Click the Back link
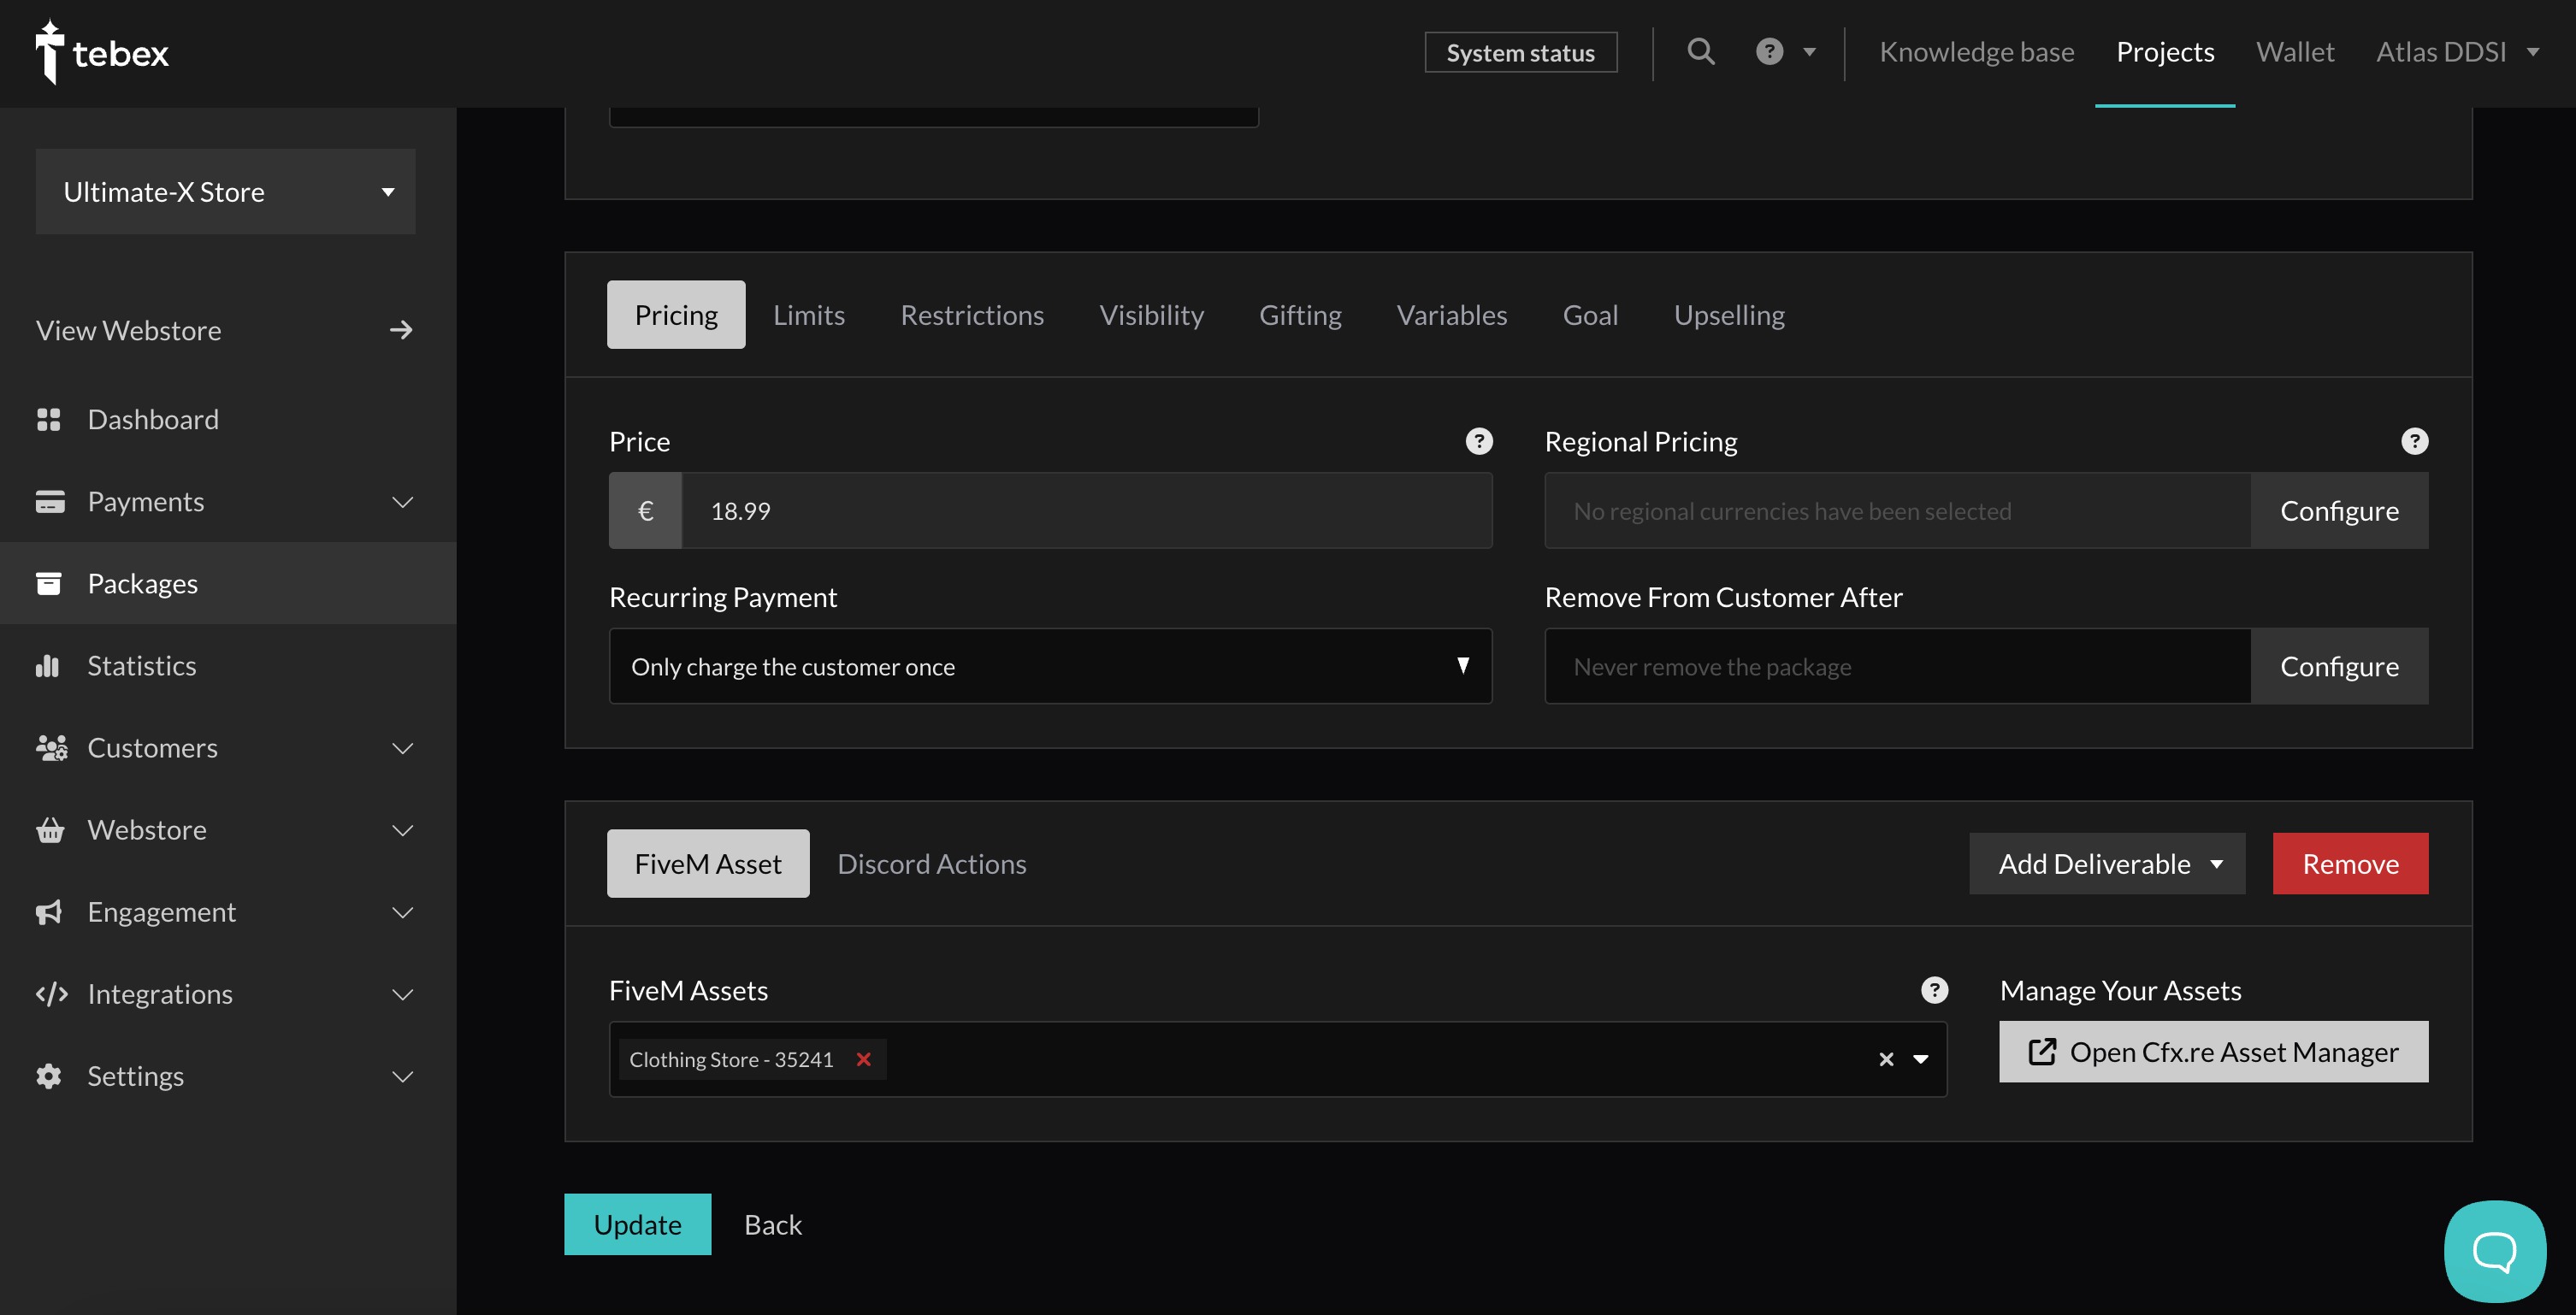 [773, 1224]
